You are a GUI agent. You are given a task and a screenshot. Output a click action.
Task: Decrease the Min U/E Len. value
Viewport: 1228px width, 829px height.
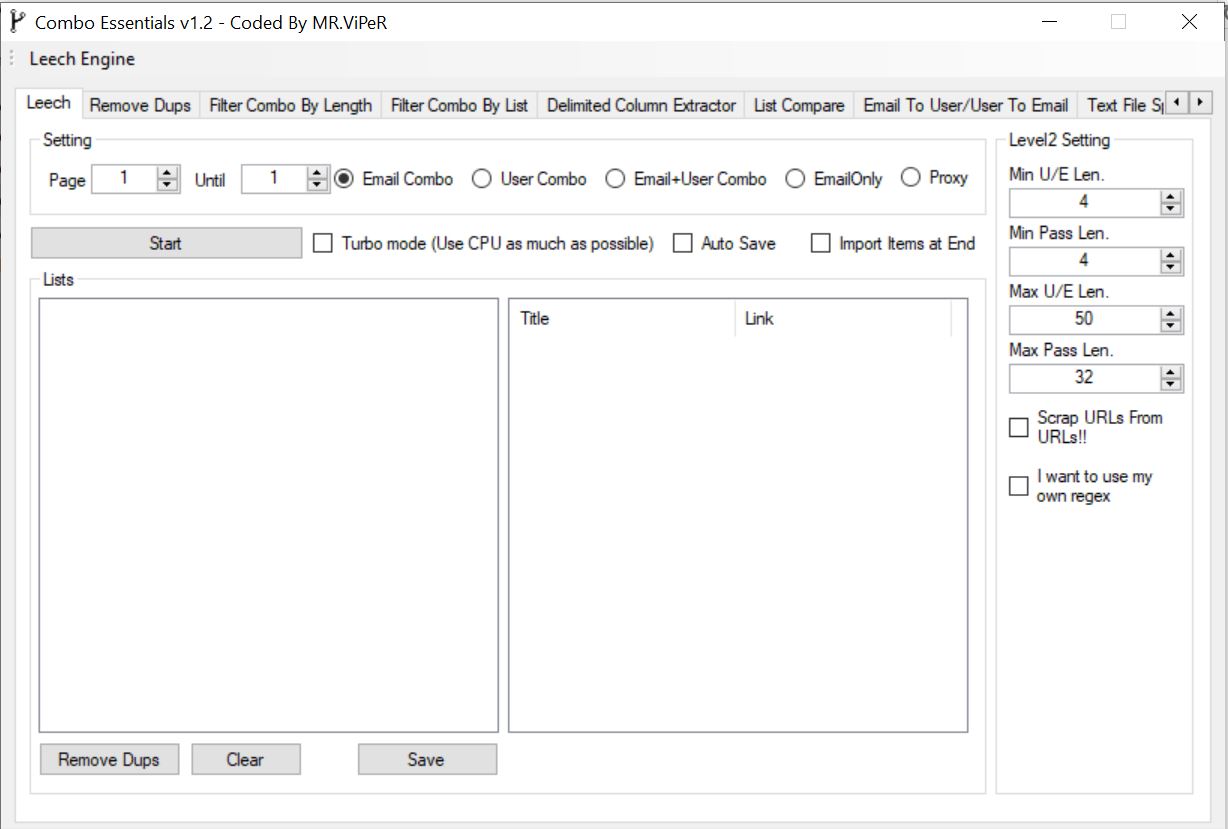point(1170,209)
